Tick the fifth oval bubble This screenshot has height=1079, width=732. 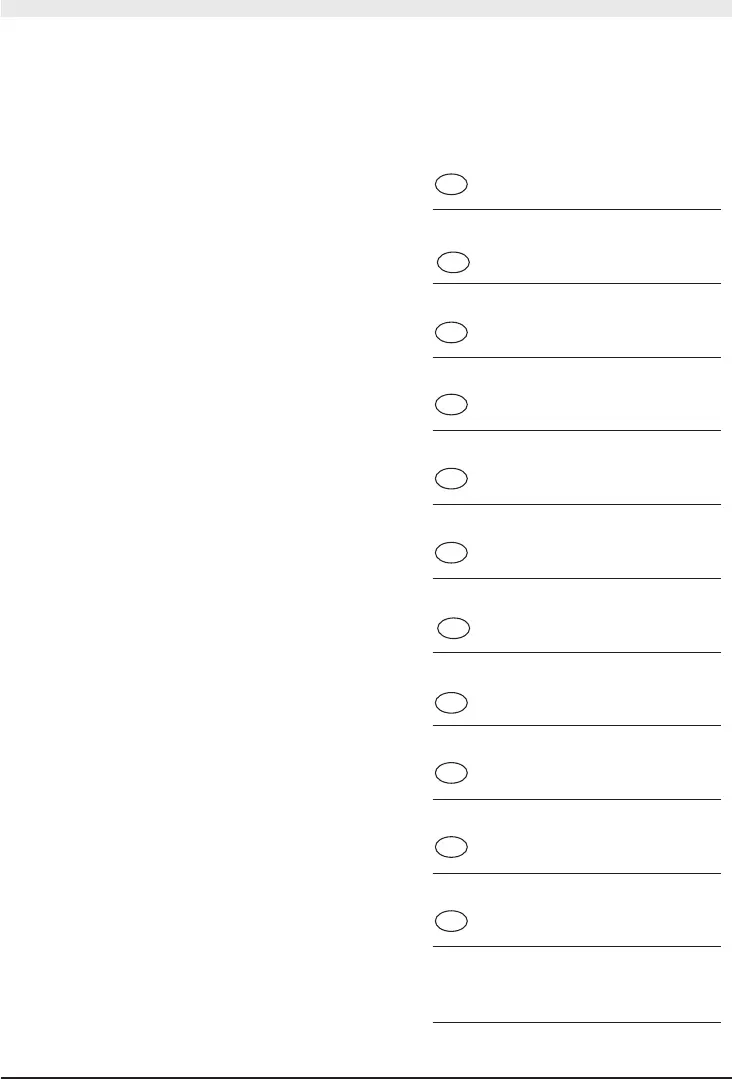pyautogui.click(x=451, y=478)
